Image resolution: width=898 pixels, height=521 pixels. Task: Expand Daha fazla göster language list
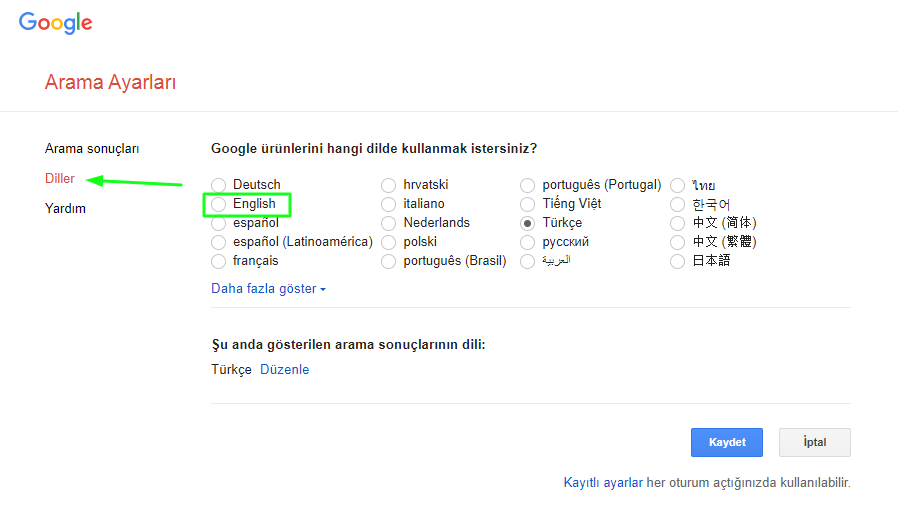[x=268, y=289]
